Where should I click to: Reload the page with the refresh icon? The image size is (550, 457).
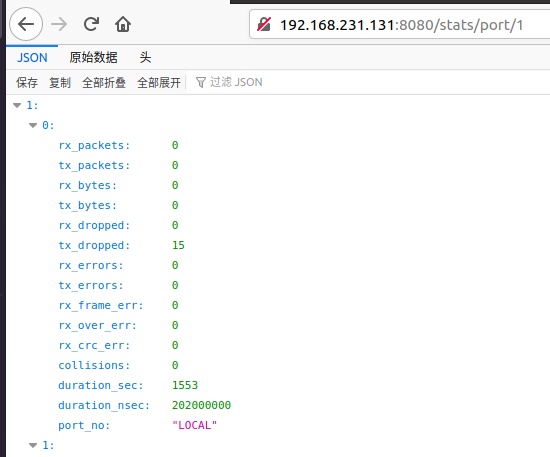pos(91,24)
